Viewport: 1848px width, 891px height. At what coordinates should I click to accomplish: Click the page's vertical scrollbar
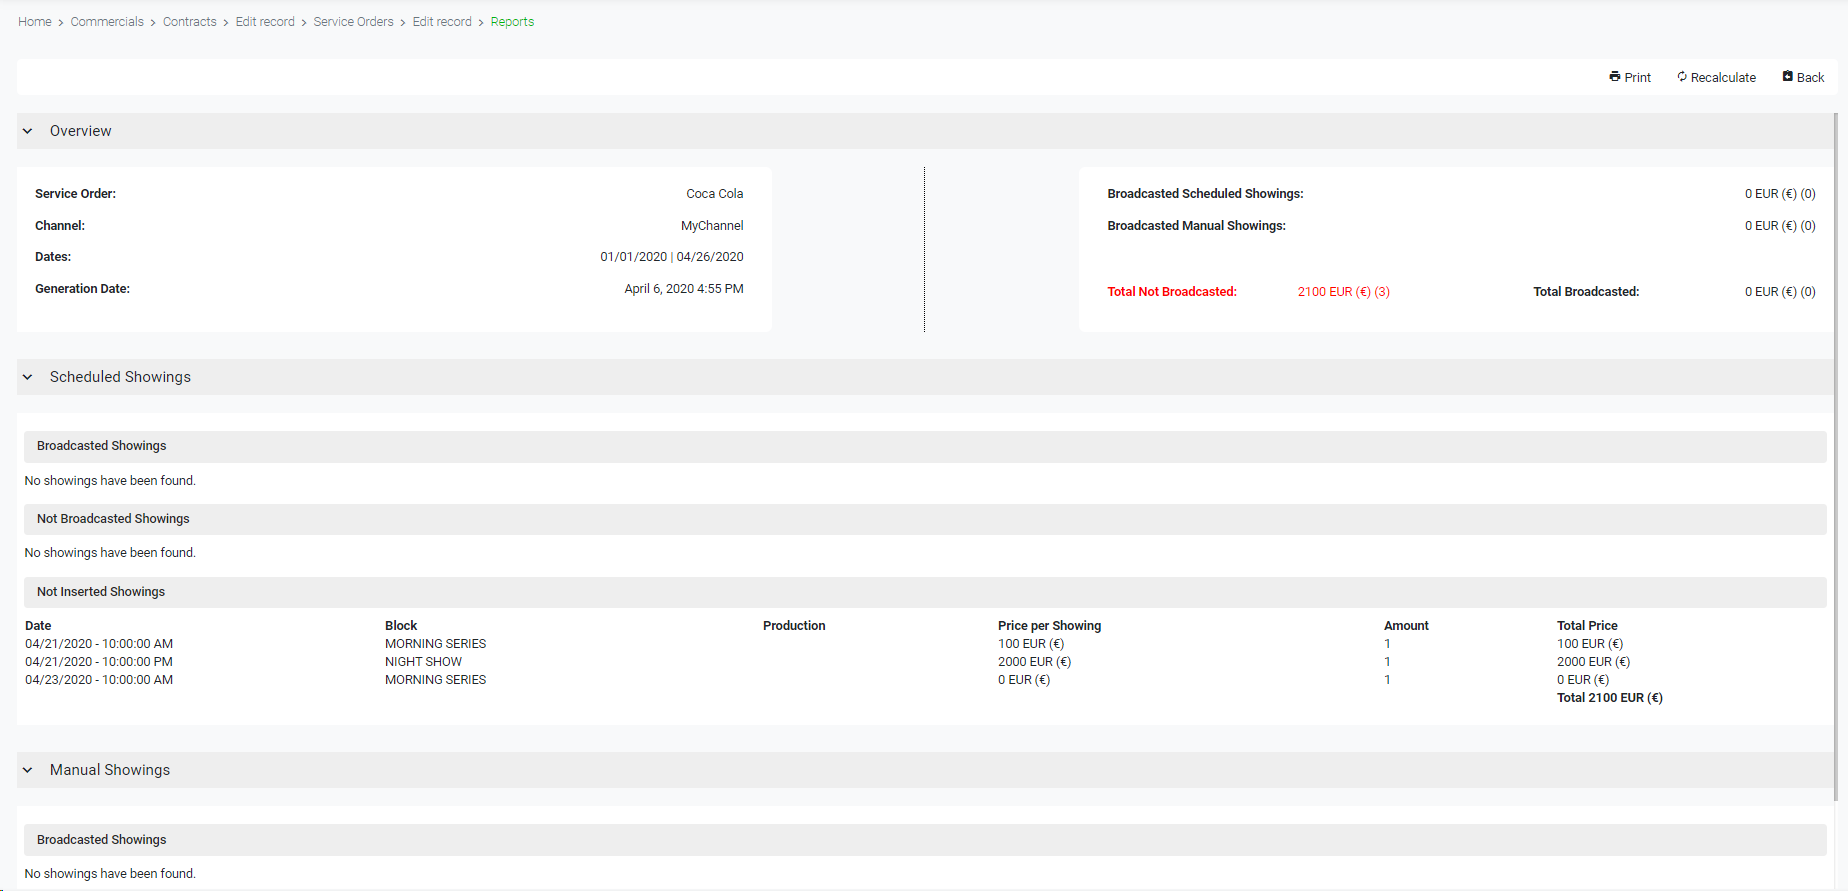tap(1836, 450)
